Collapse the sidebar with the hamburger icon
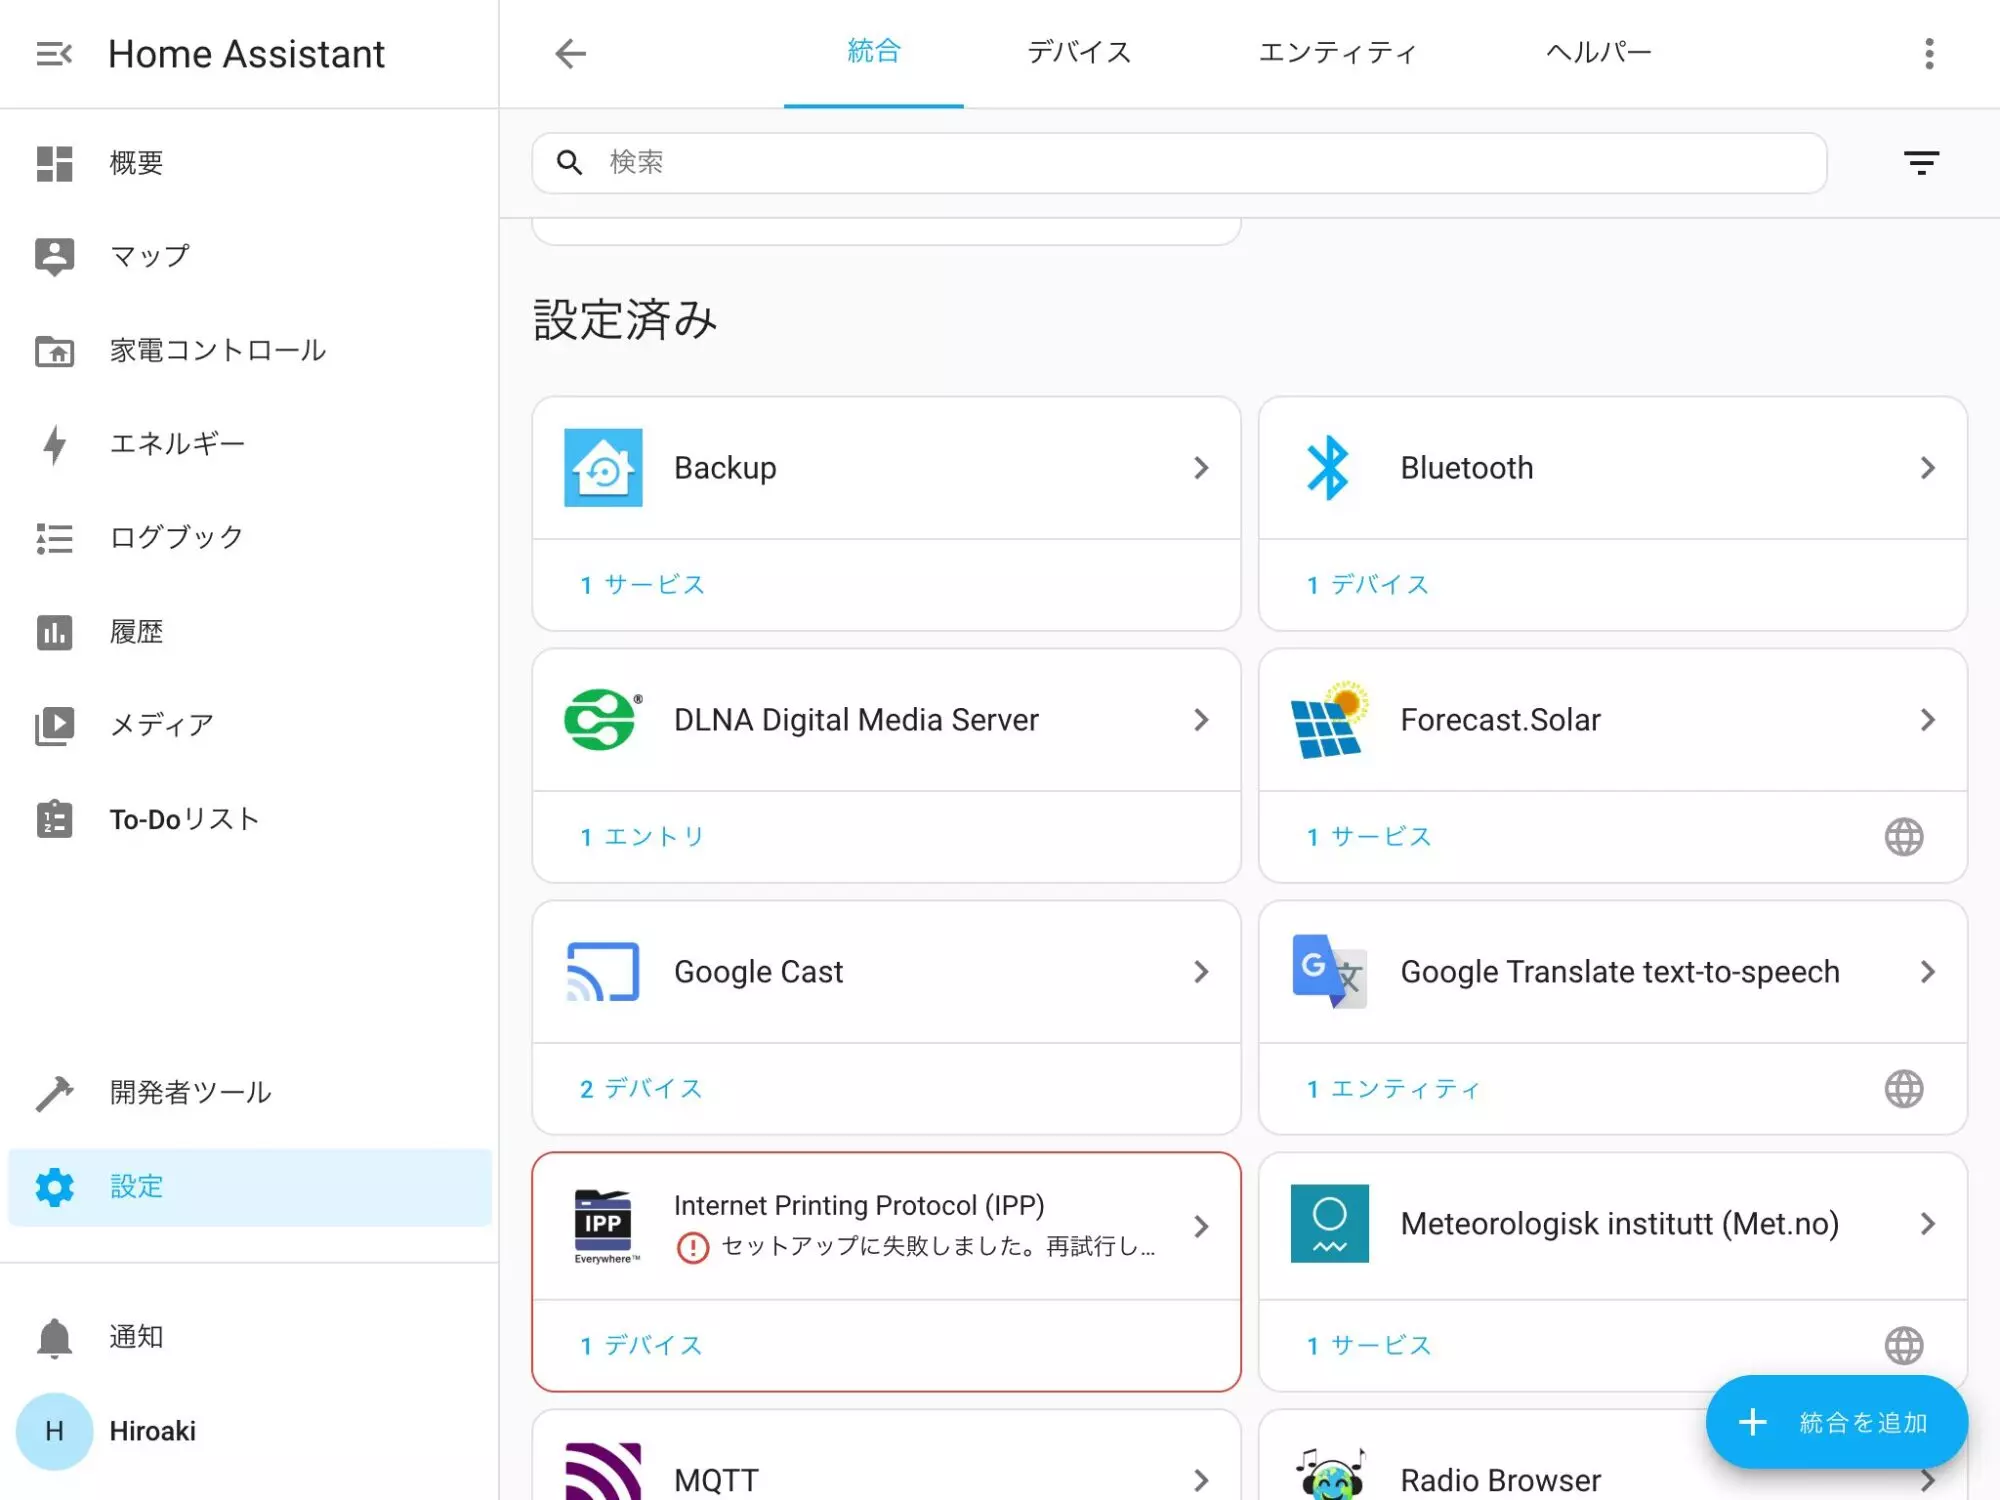Image resolution: width=2000 pixels, height=1500 pixels. pos(54,54)
